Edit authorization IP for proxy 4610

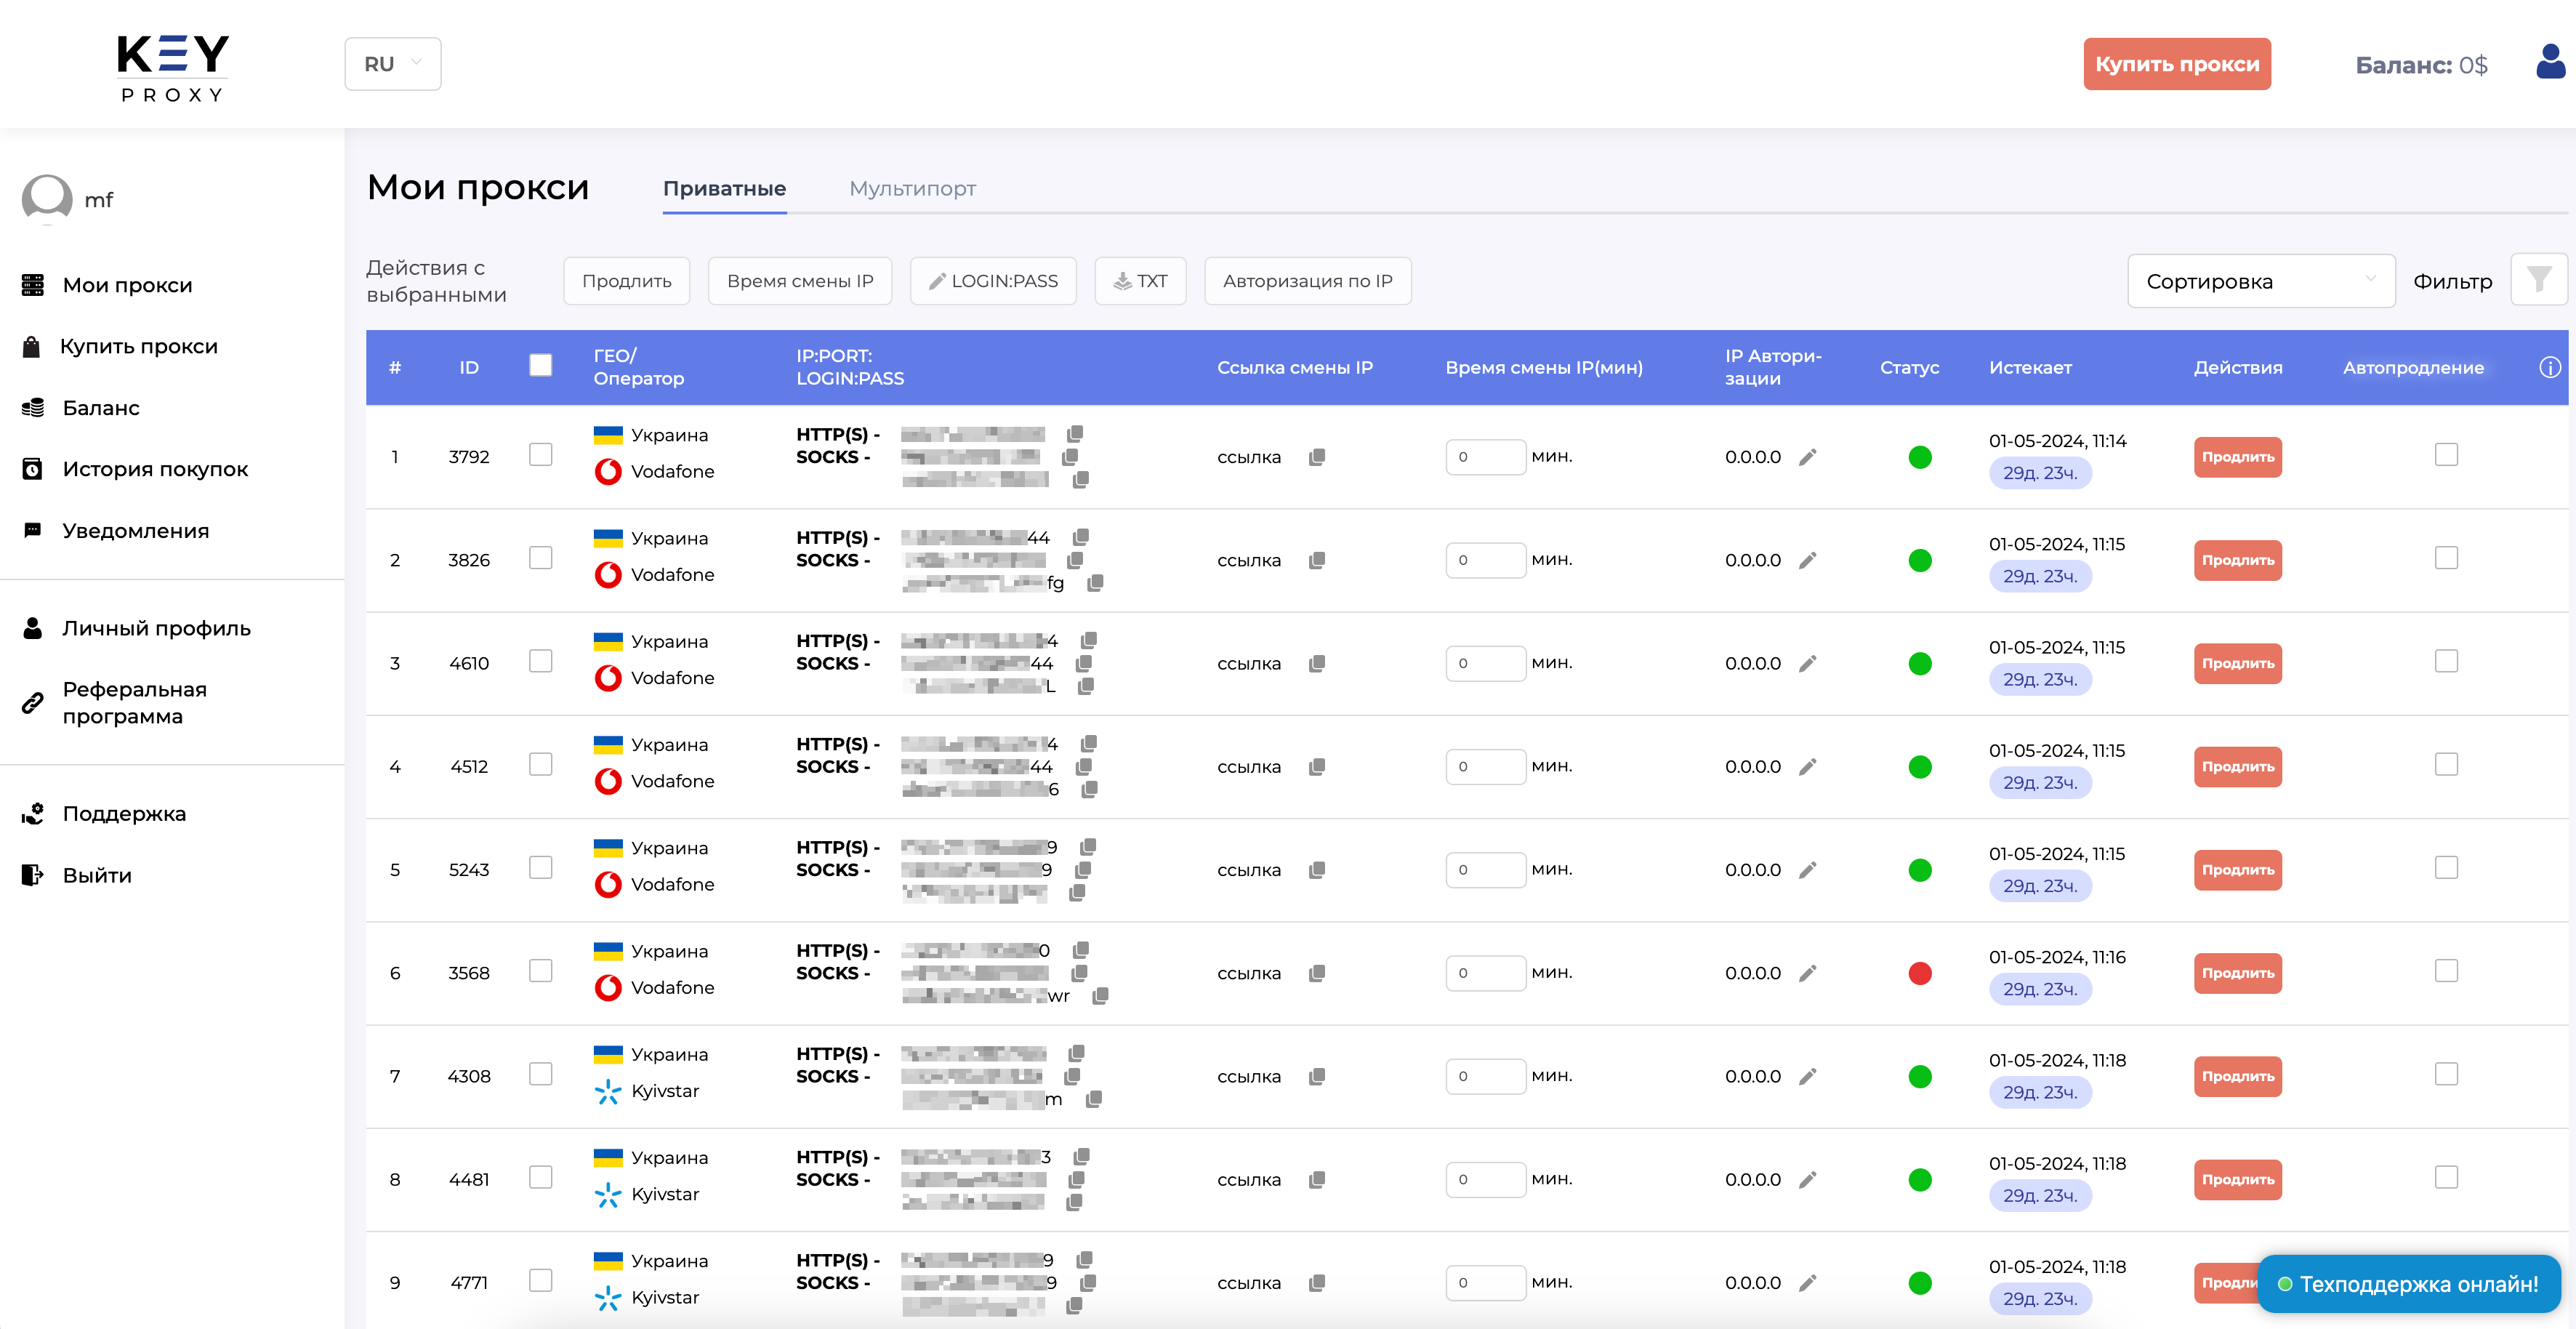click(x=1807, y=663)
